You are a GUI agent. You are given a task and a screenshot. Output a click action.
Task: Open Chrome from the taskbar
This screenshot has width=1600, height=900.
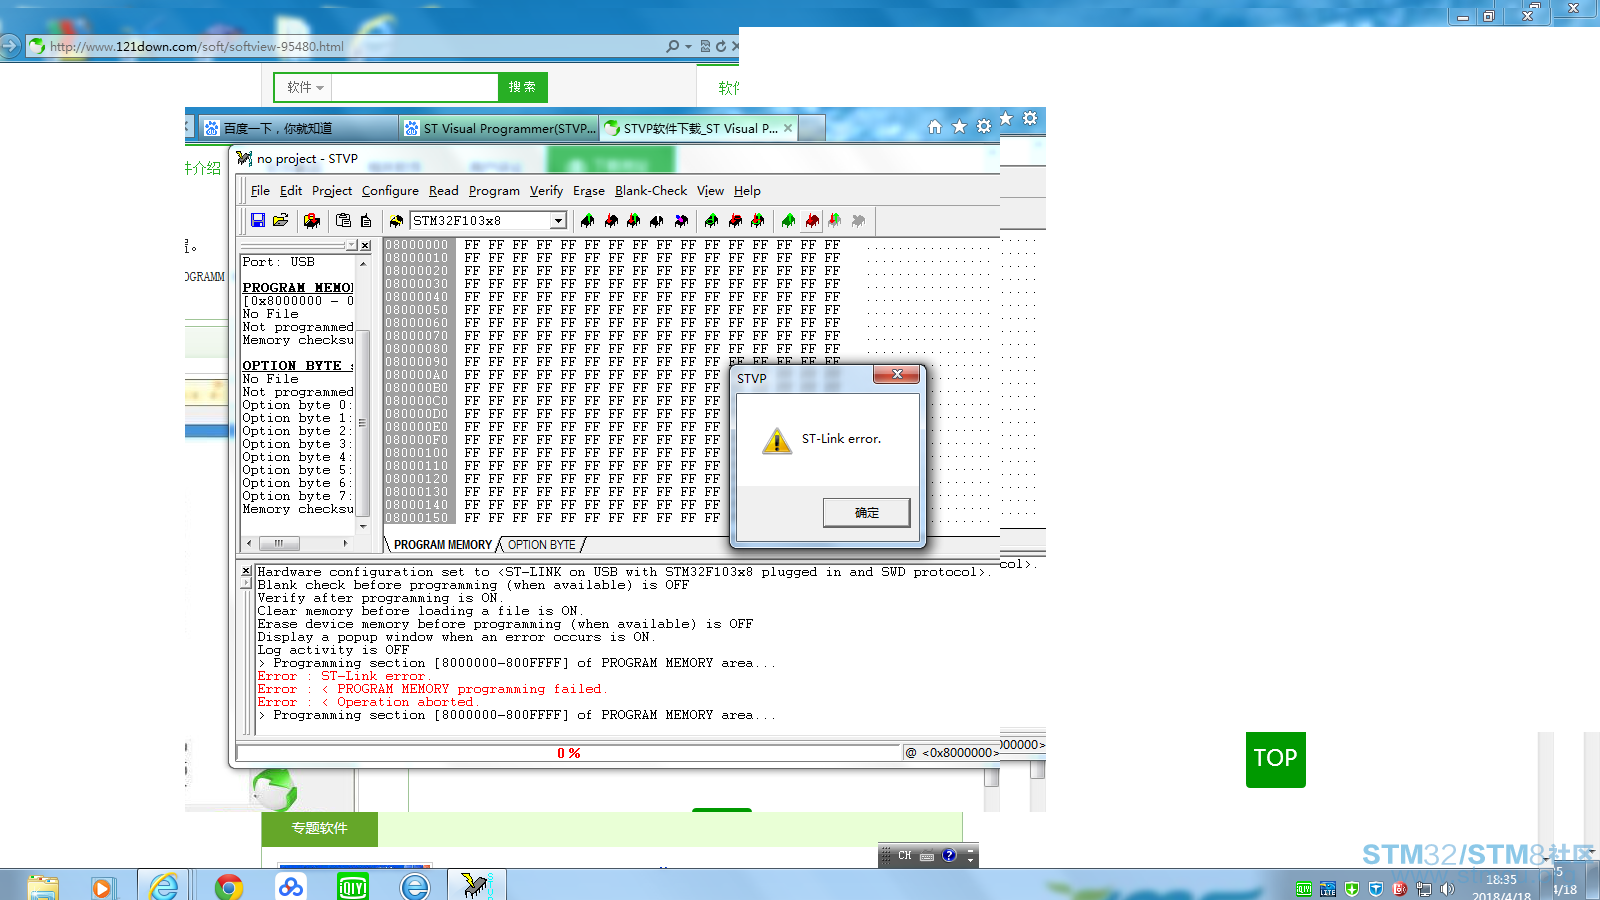[x=229, y=886]
